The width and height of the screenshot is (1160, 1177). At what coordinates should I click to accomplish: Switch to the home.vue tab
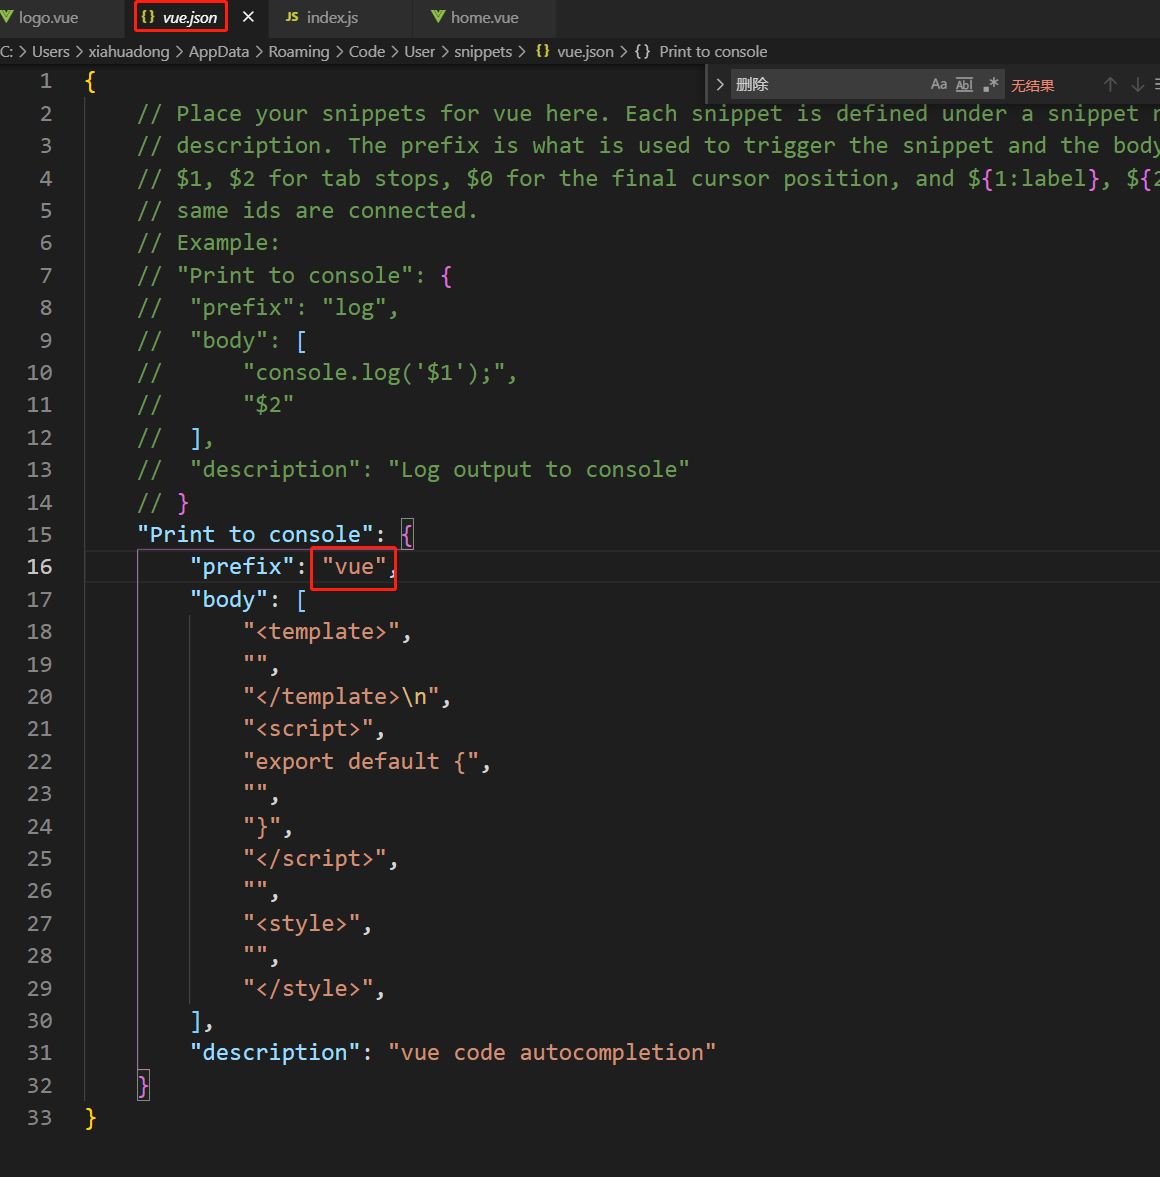(484, 17)
